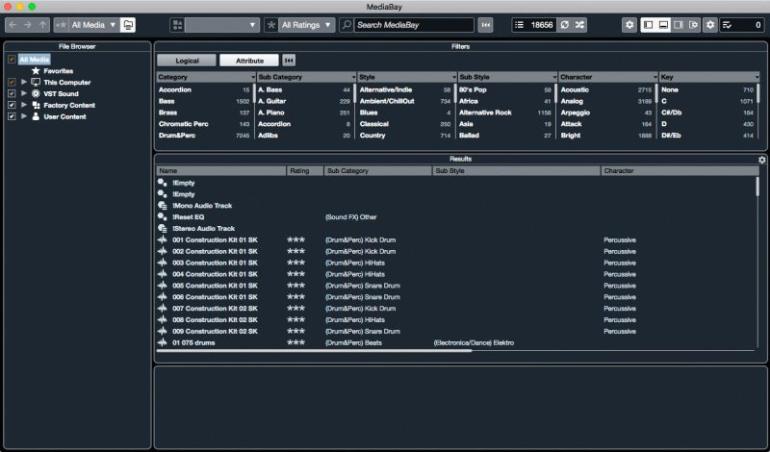Go forward with the right arrow button
Screen dimensions: 770x452
[x=28, y=25]
